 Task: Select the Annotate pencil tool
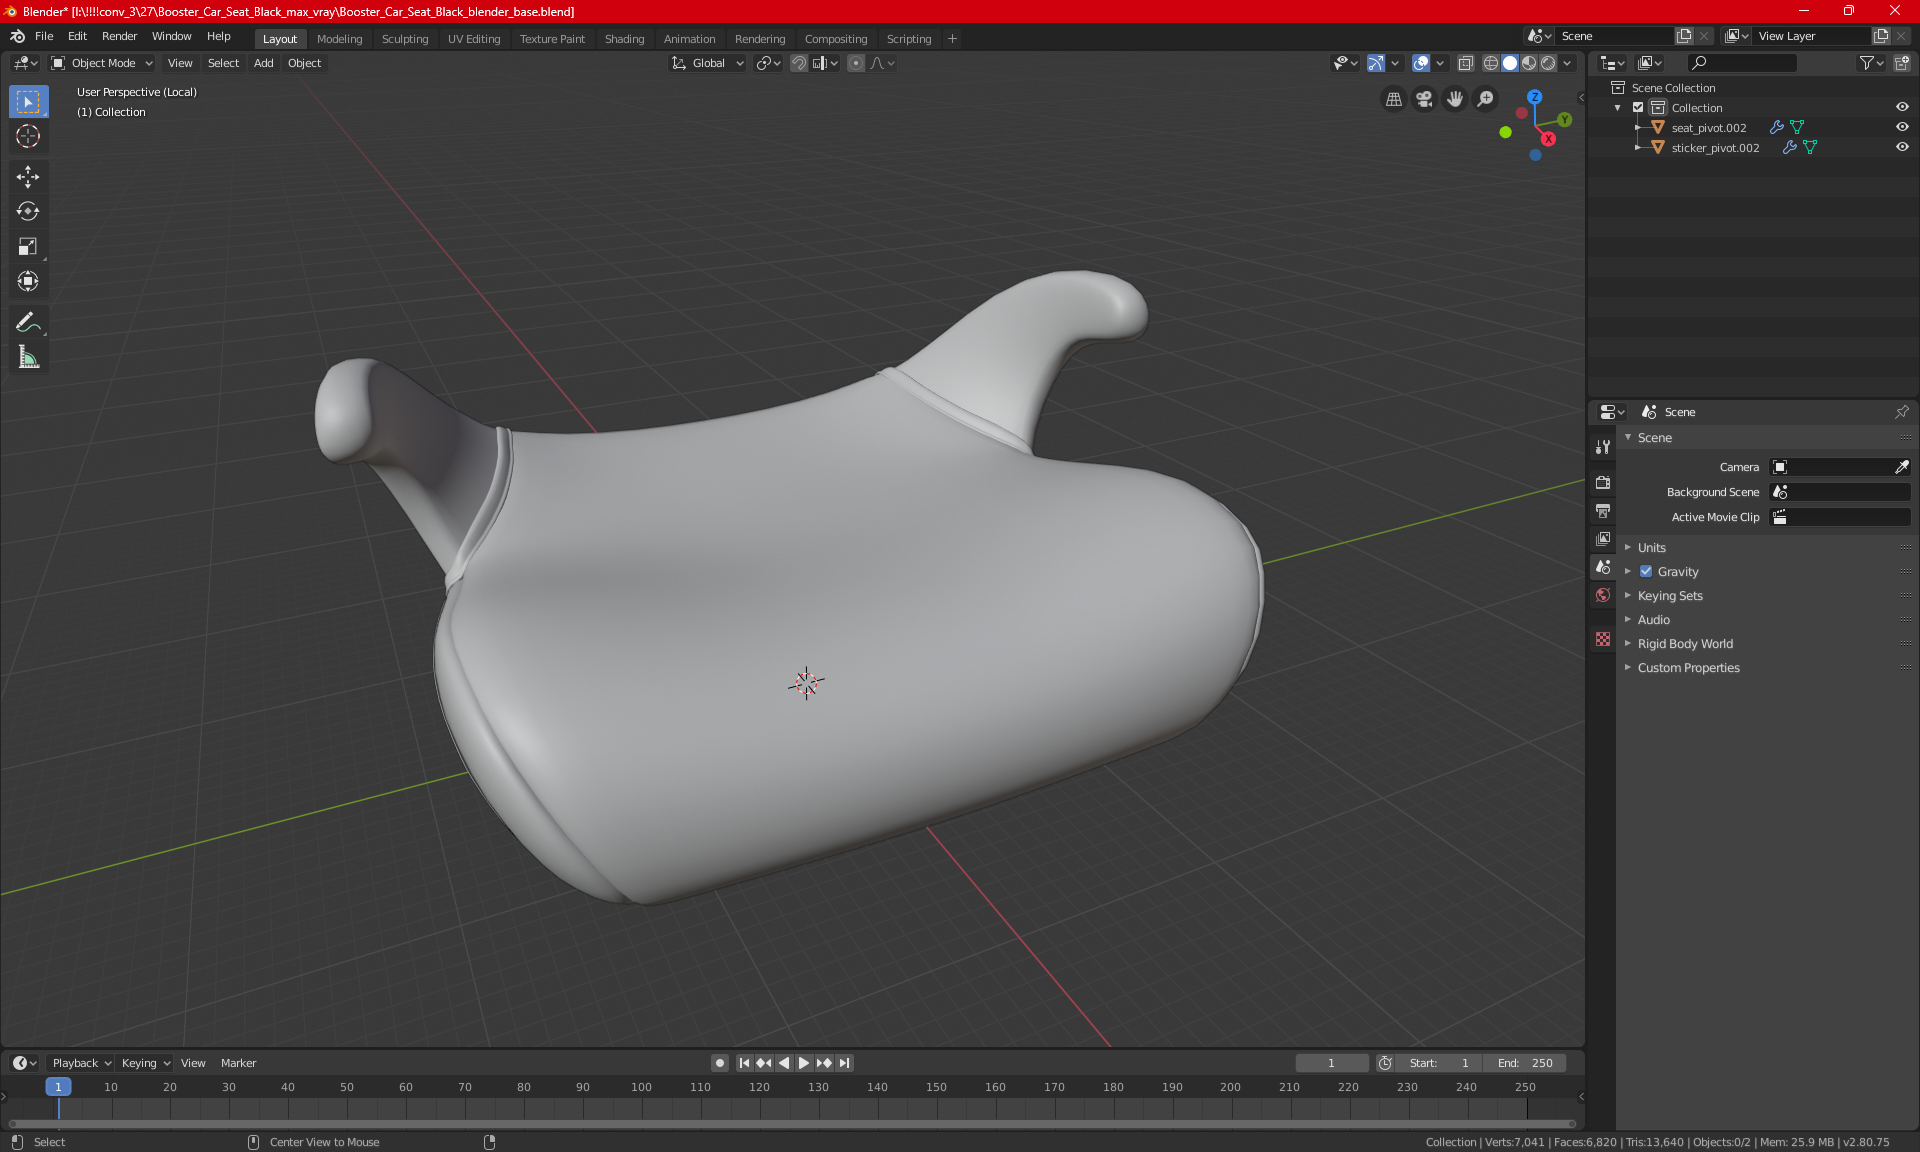tap(28, 322)
